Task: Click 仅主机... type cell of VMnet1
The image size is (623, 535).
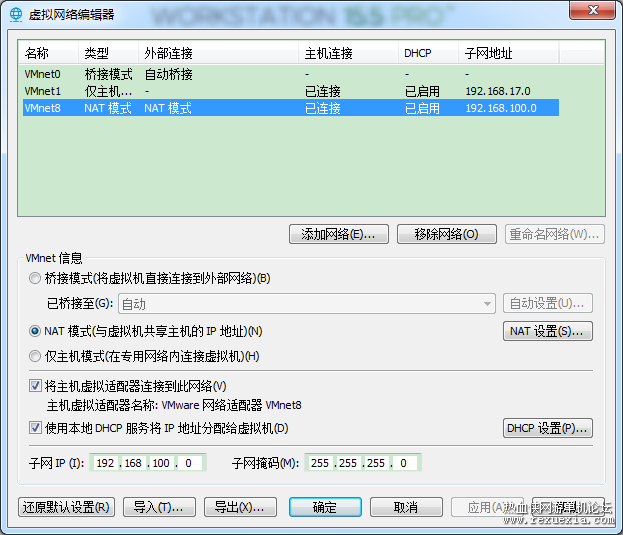Action: 108,91
